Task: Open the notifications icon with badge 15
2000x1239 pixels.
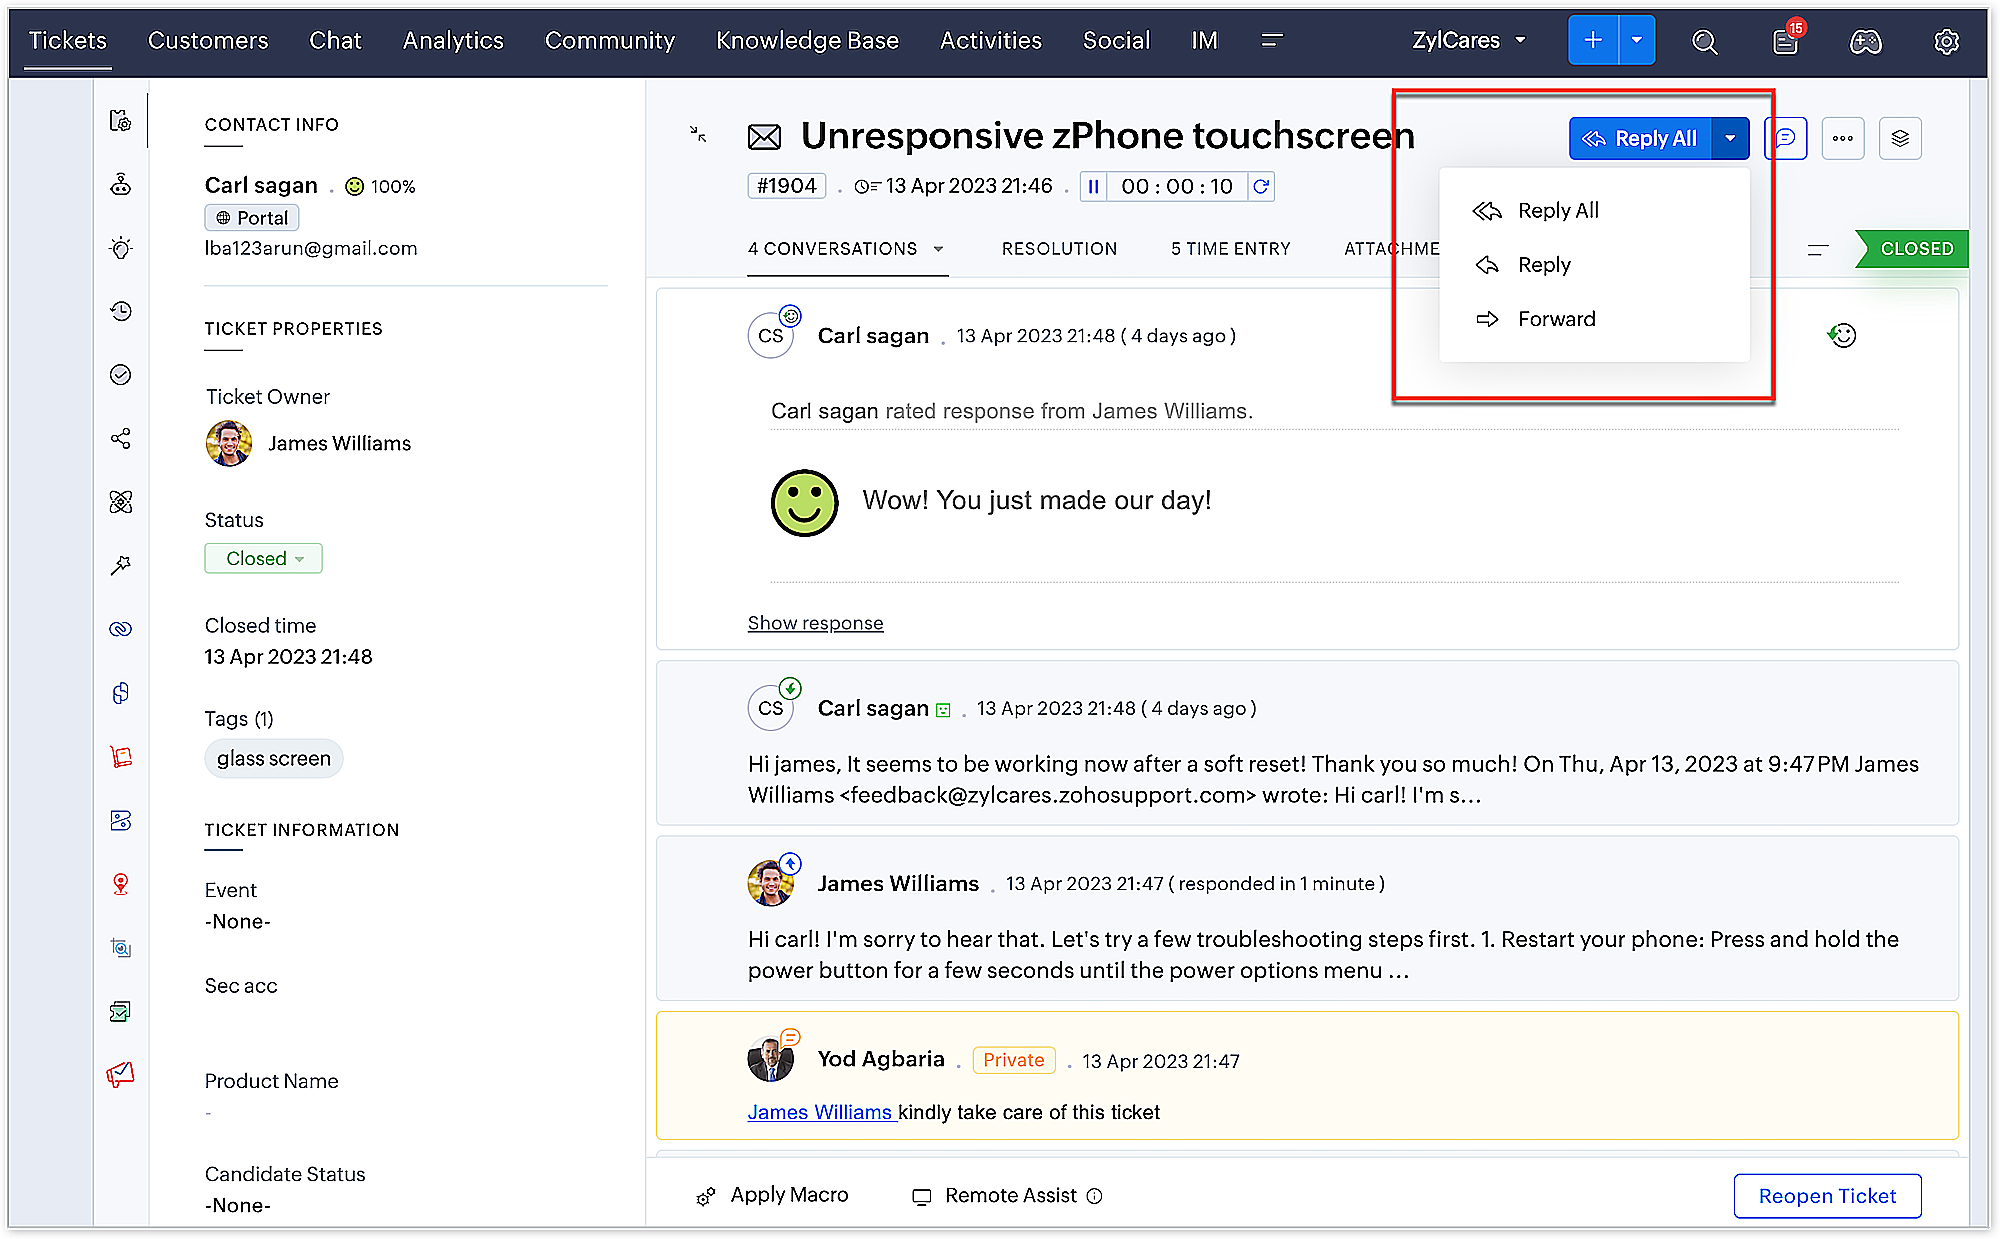Action: coord(1785,41)
